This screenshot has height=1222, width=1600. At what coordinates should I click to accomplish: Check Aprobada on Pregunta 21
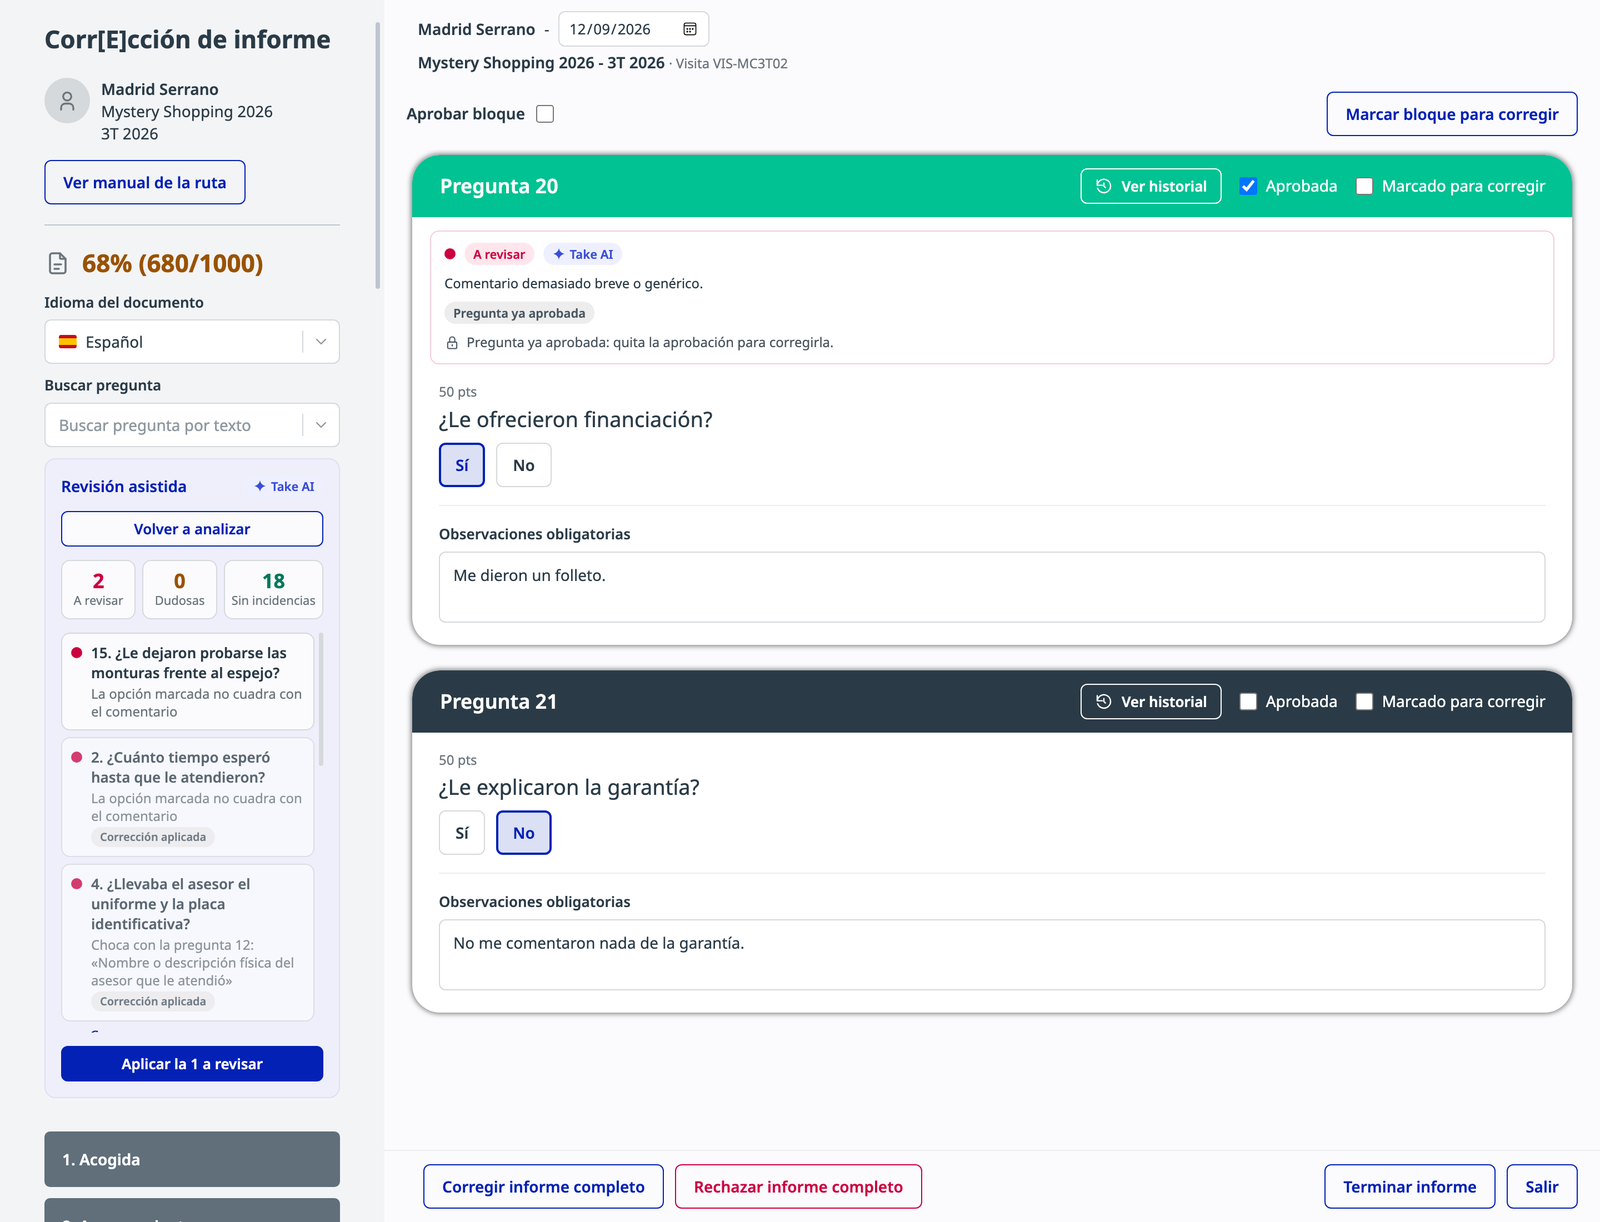(x=1248, y=702)
